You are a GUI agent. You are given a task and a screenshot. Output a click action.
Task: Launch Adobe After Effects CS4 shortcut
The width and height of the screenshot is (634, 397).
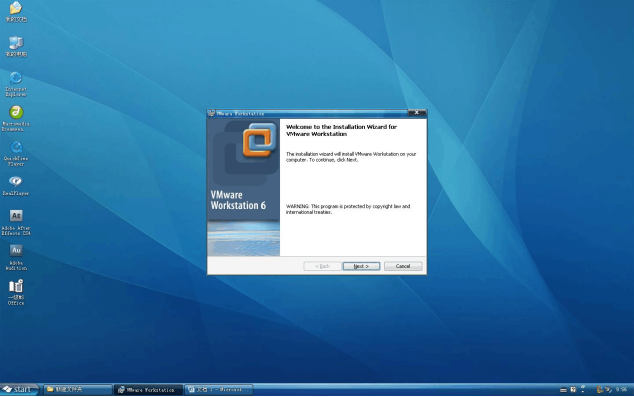(16, 222)
